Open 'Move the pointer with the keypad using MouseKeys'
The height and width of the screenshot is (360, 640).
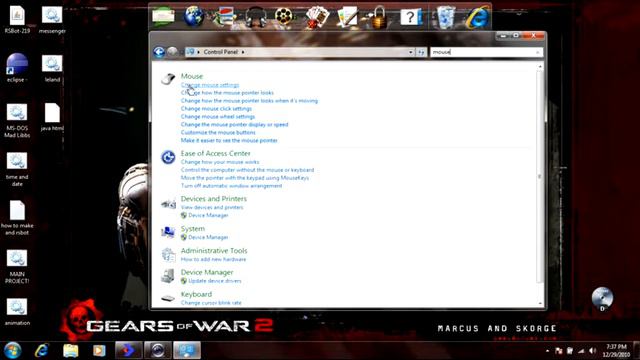(245, 178)
